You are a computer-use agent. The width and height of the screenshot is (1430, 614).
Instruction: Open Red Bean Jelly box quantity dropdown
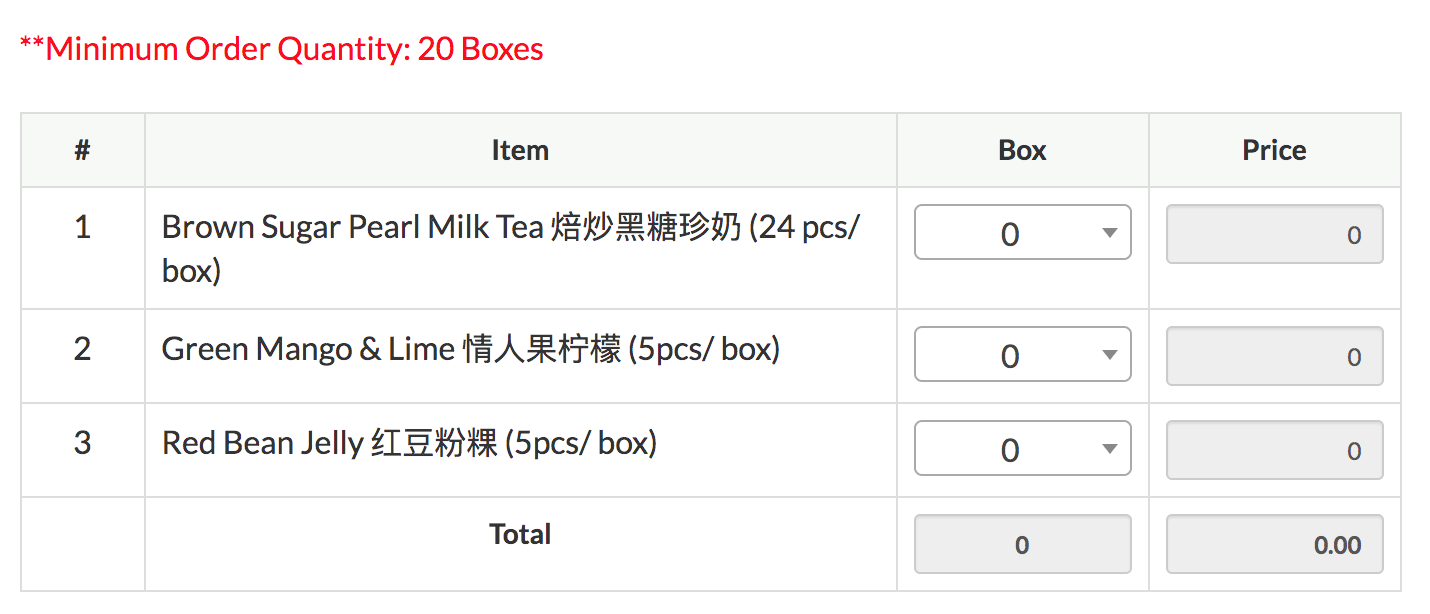[x=1022, y=448]
